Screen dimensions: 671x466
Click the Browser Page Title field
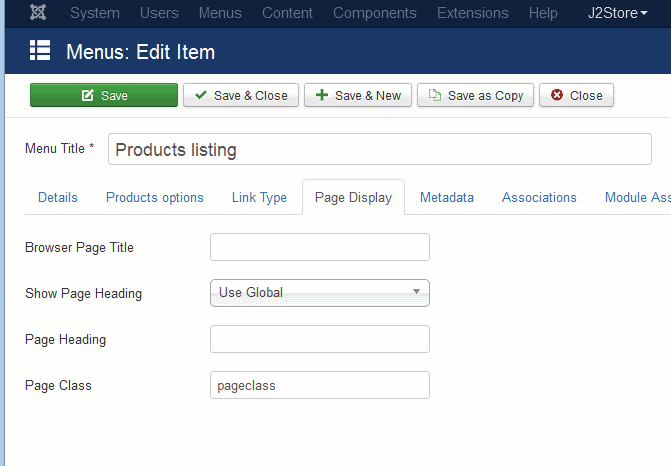320,247
